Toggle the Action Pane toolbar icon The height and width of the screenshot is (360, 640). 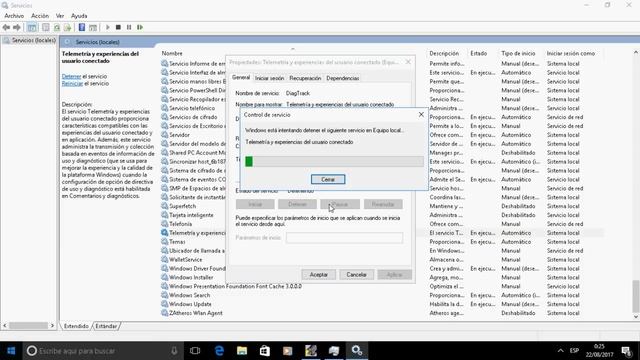93,27
